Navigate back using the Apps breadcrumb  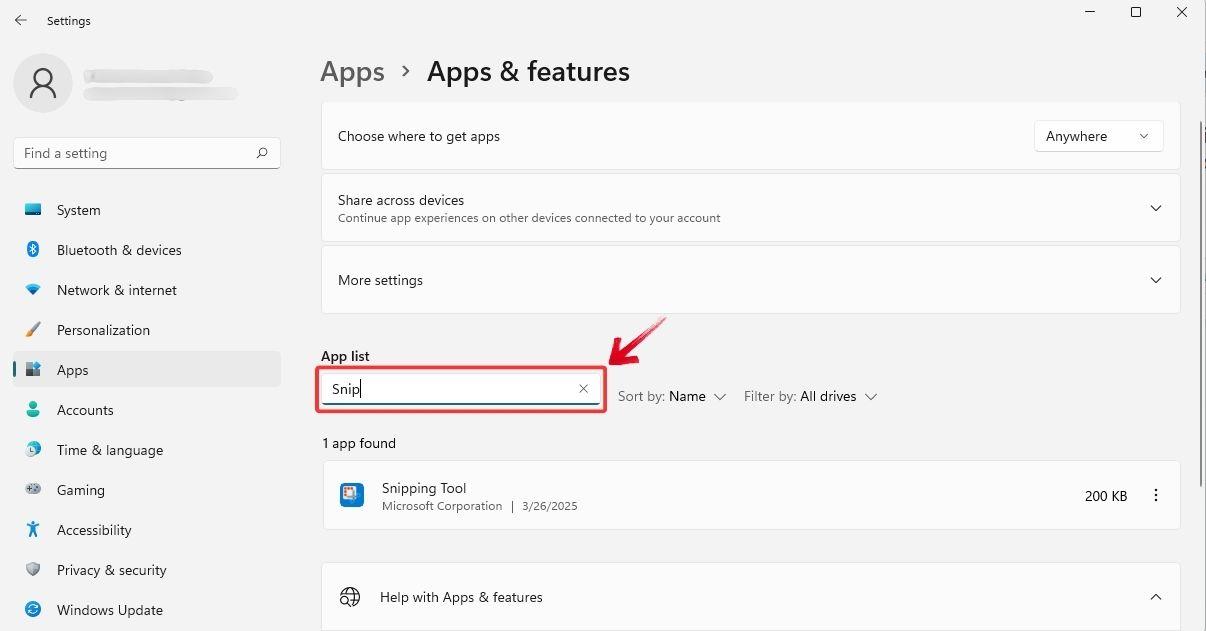click(352, 71)
